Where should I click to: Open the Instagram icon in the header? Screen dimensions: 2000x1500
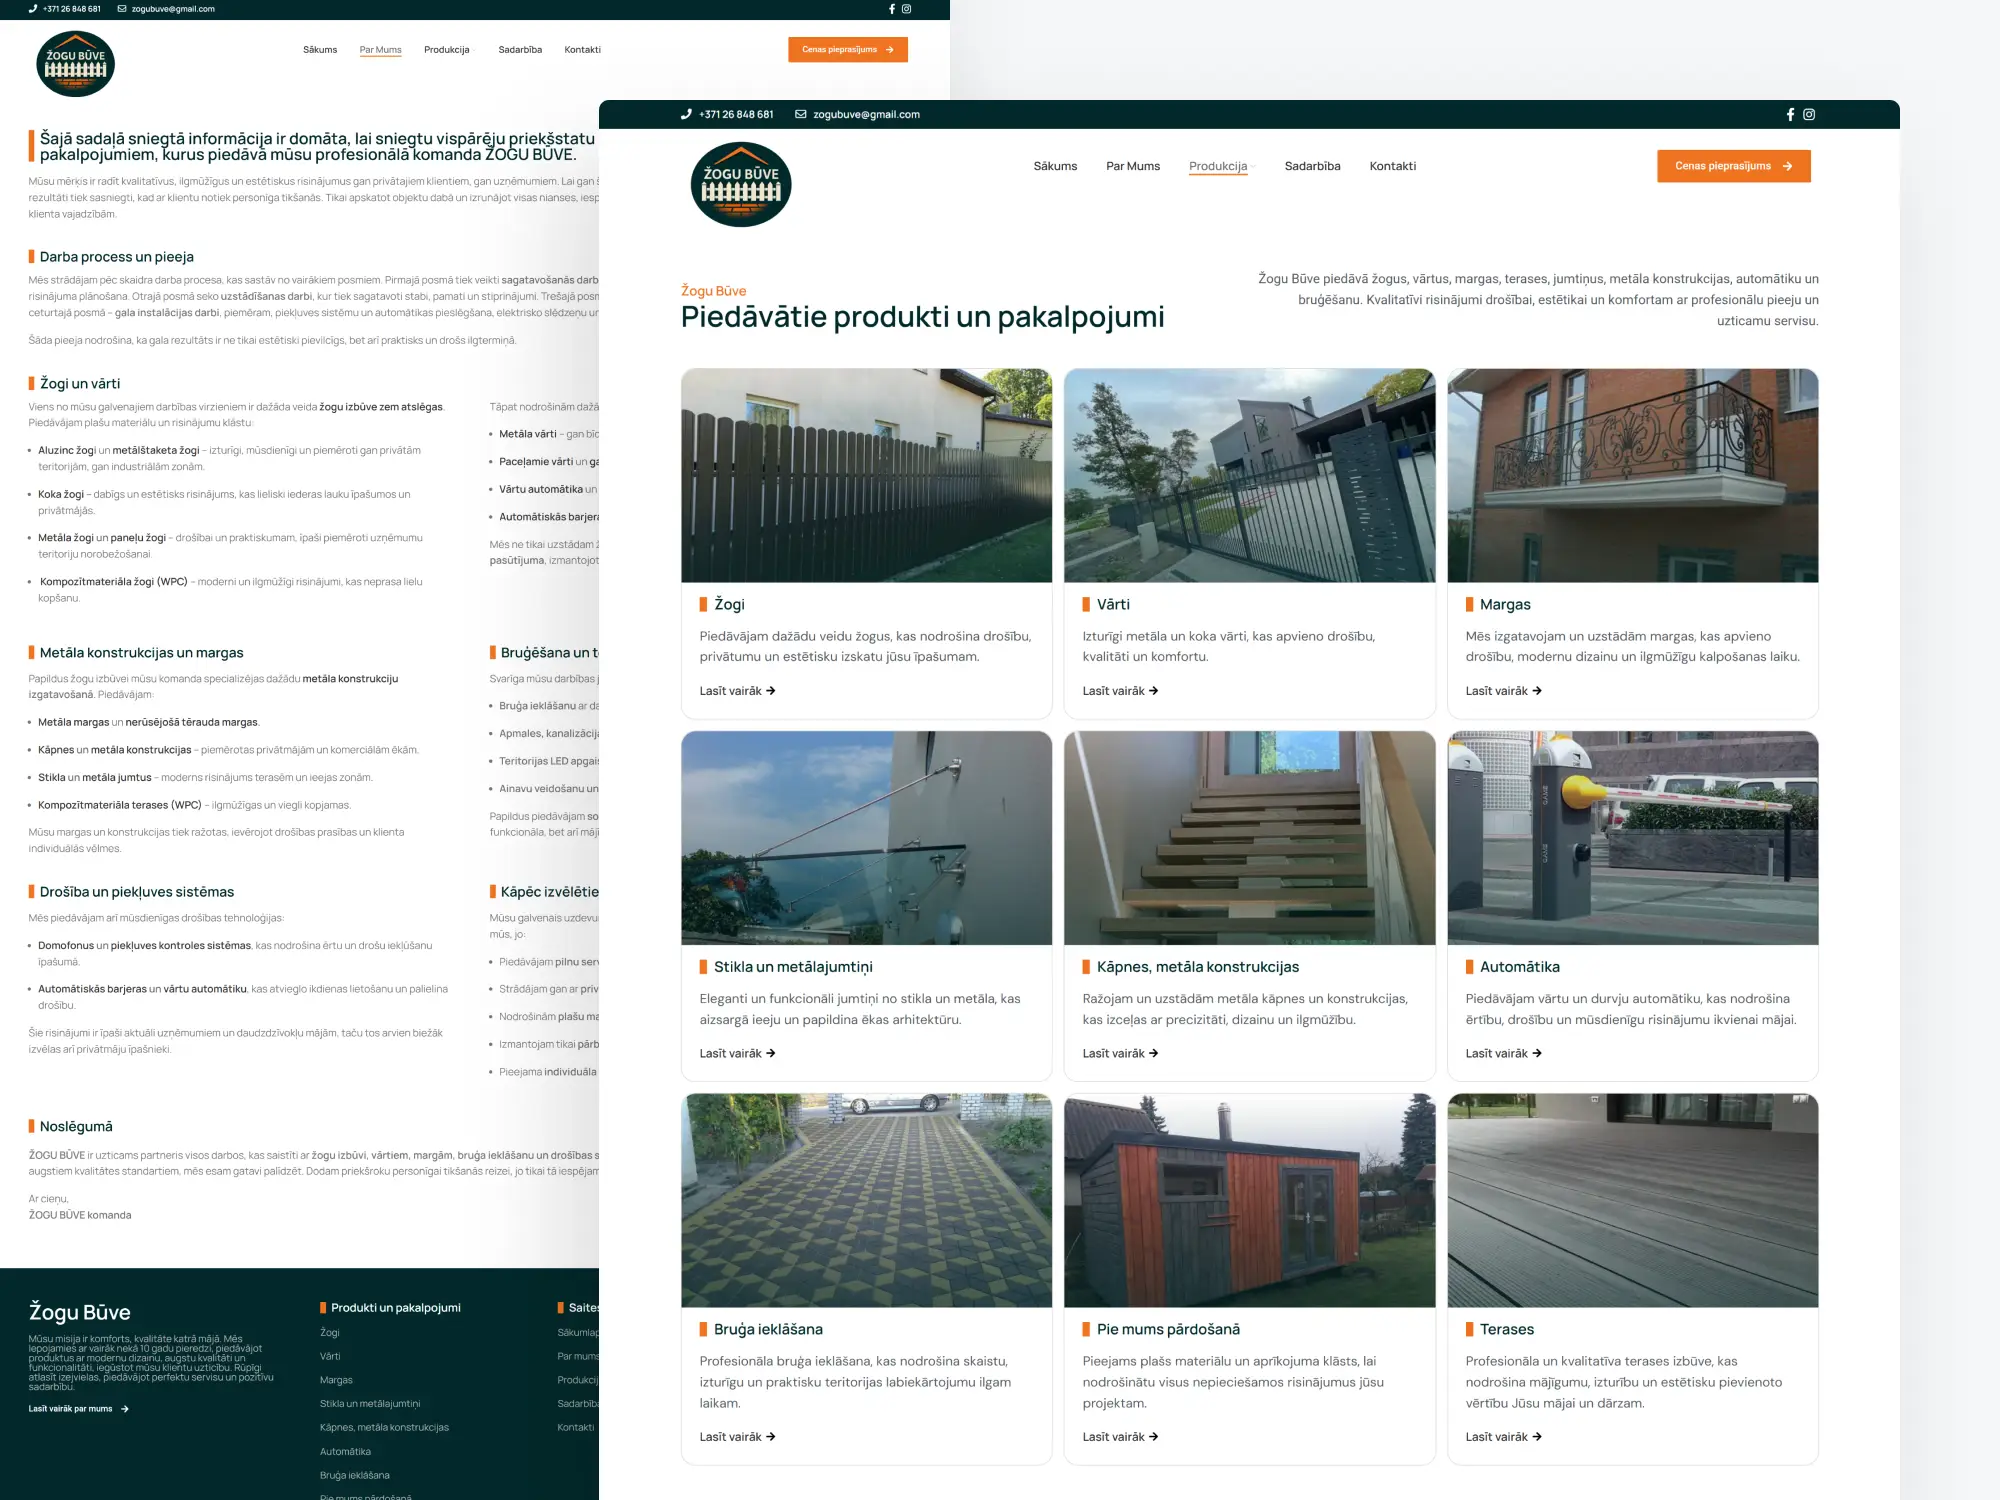1809,114
